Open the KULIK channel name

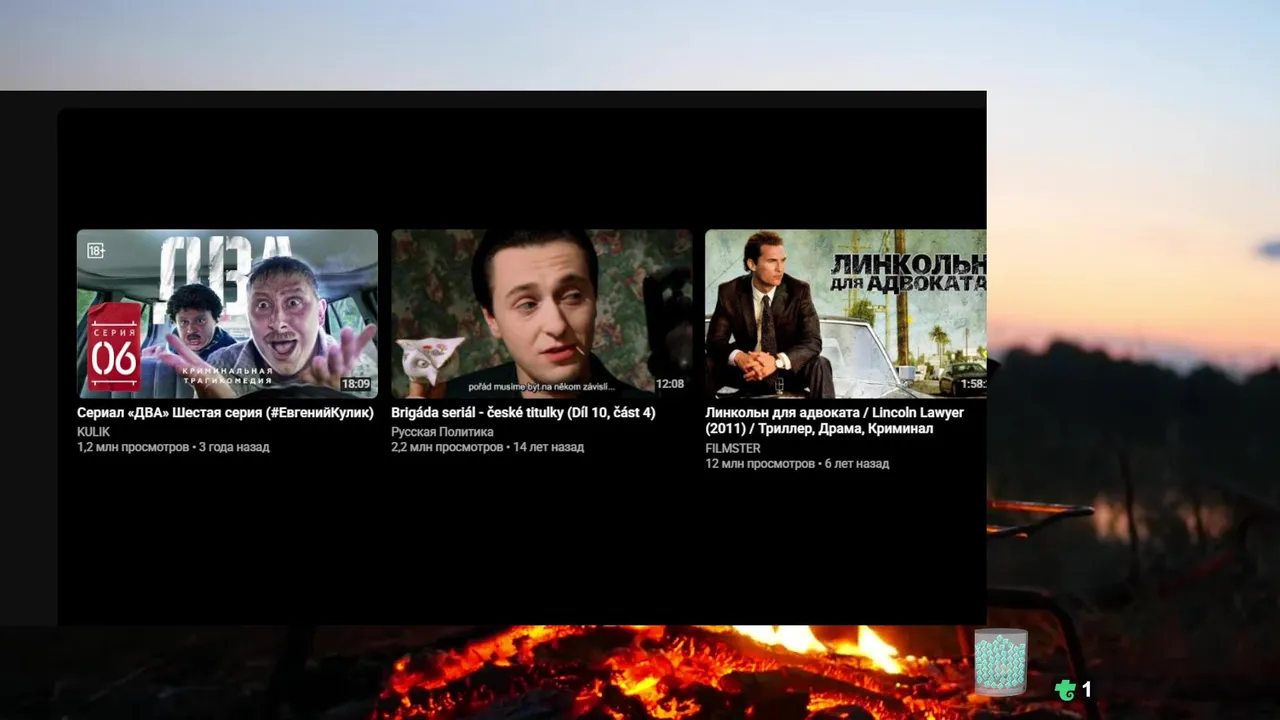click(x=93, y=432)
